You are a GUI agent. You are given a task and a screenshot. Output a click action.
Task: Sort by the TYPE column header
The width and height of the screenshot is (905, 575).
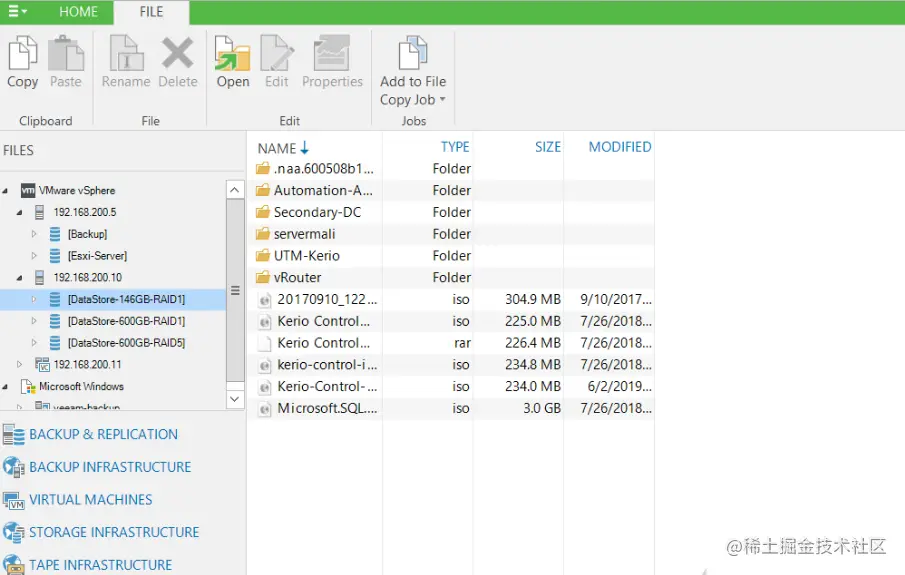point(455,147)
